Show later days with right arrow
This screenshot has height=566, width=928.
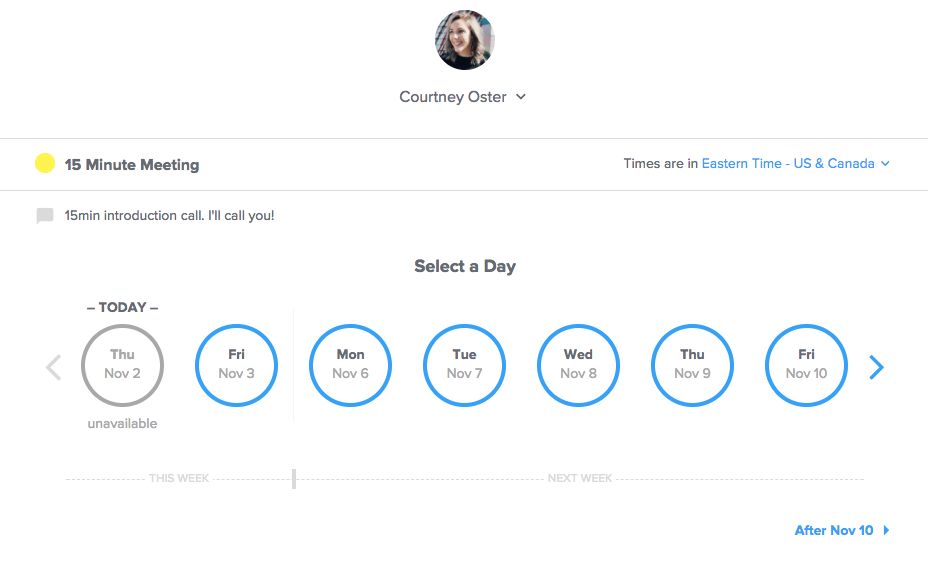click(876, 367)
